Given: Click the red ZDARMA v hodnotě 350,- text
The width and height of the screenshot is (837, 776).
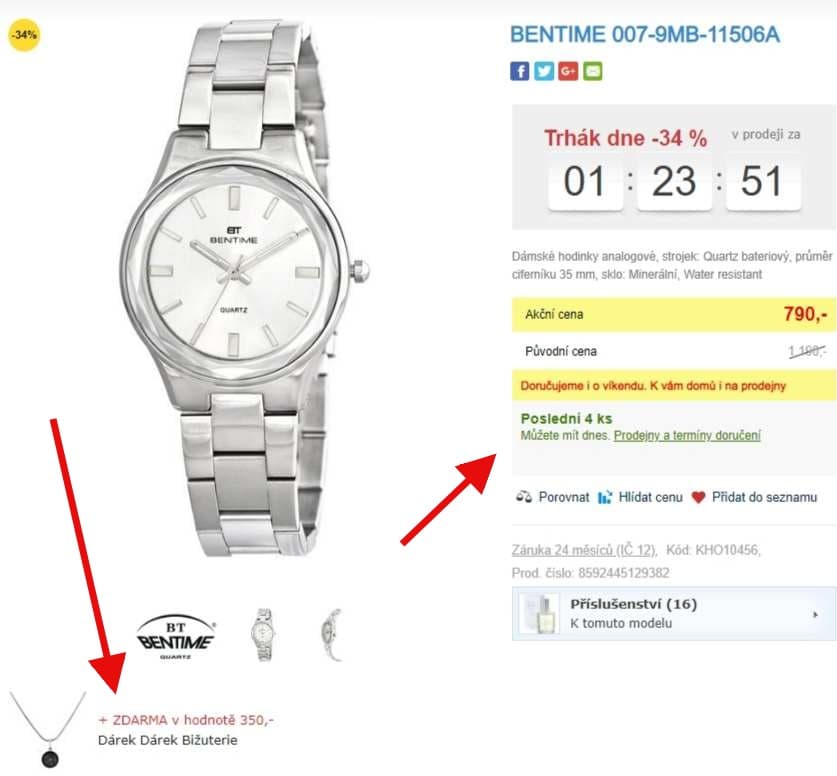Looking at the screenshot, I should pyautogui.click(x=186, y=719).
